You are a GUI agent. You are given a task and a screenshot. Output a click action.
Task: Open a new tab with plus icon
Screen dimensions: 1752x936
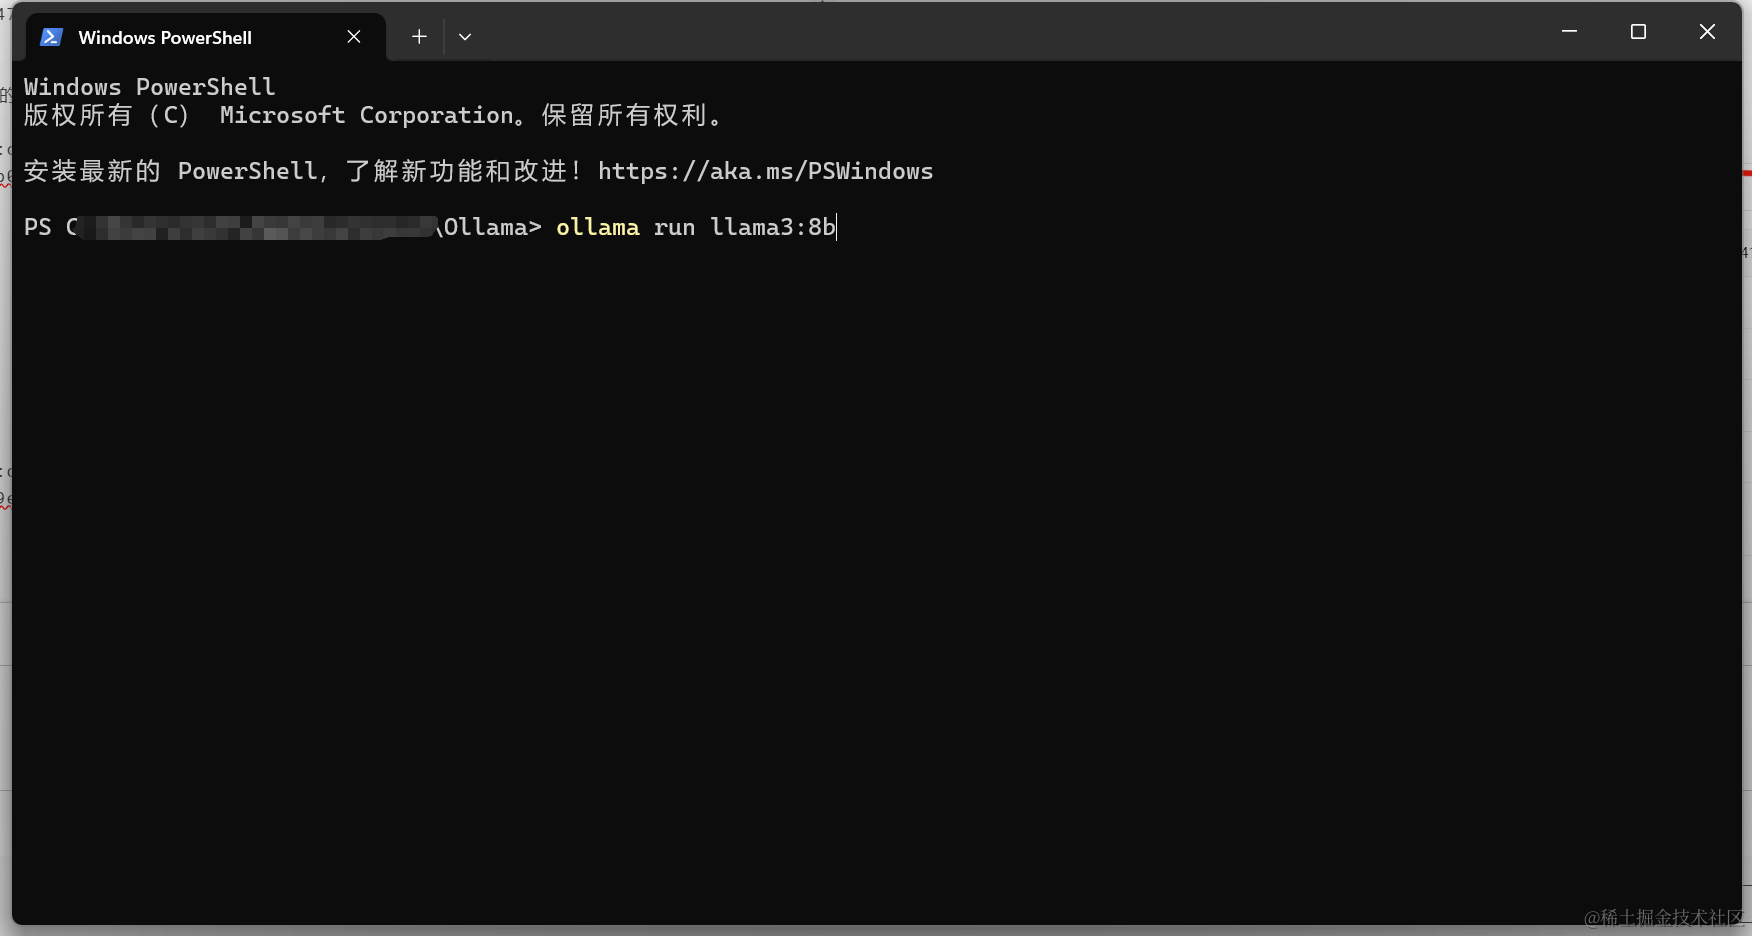[x=419, y=37]
